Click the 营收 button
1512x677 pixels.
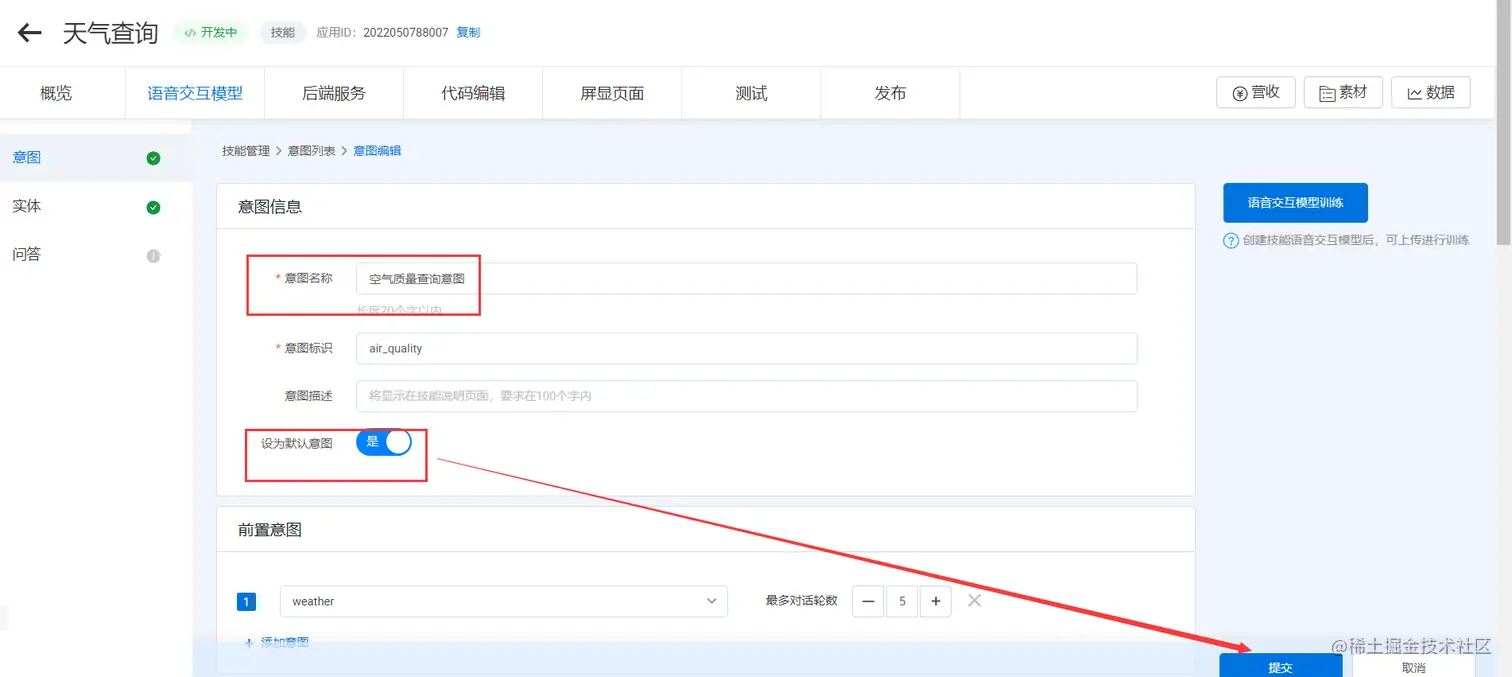tap(1256, 92)
